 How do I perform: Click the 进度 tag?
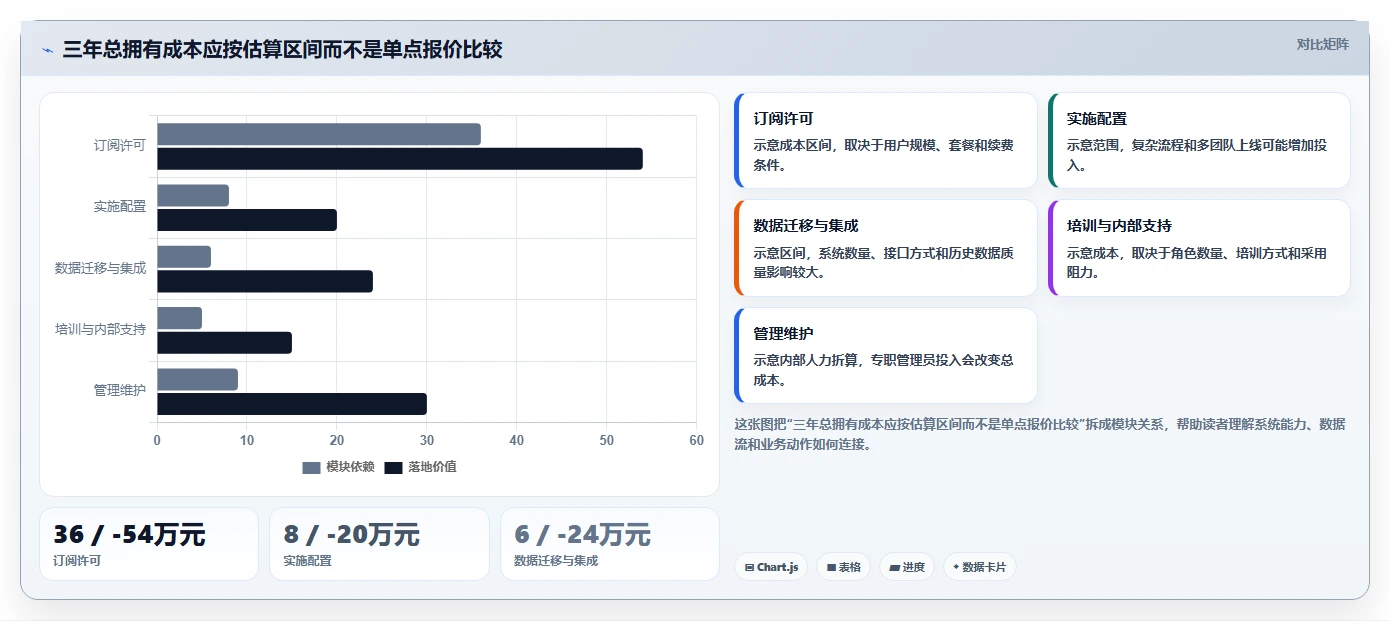pyautogui.click(x=907, y=567)
